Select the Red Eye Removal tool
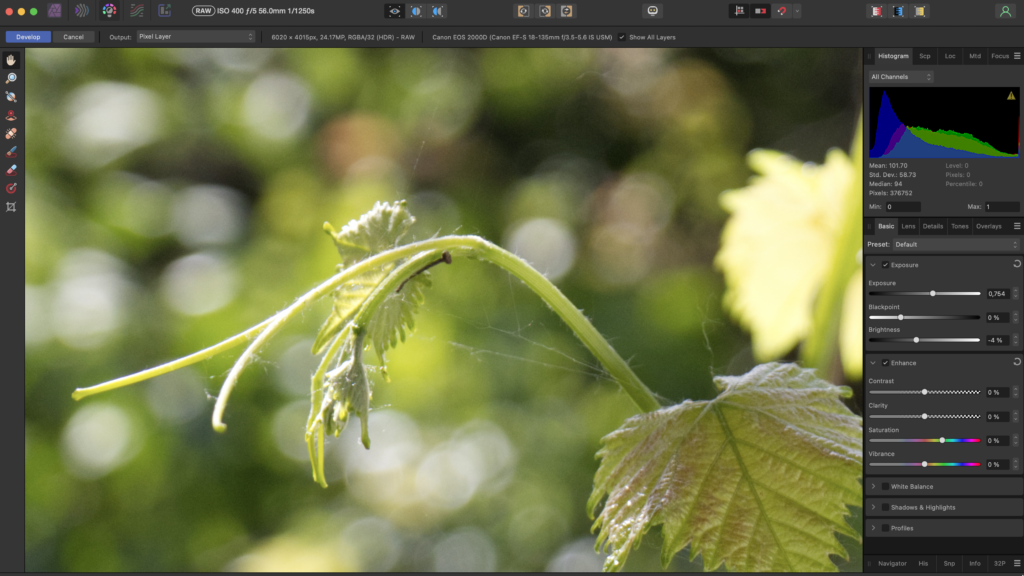The height and width of the screenshot is (576, 1024). click(11, 116)
